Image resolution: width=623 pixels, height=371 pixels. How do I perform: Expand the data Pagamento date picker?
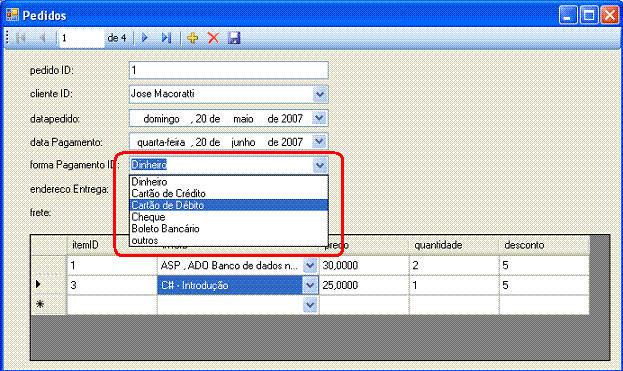319,141
